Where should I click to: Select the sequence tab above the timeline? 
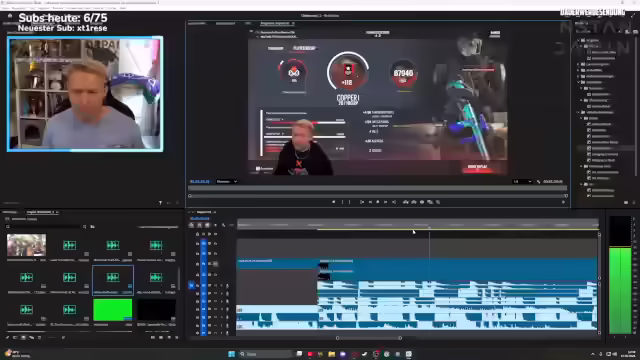tap(204, 212)
